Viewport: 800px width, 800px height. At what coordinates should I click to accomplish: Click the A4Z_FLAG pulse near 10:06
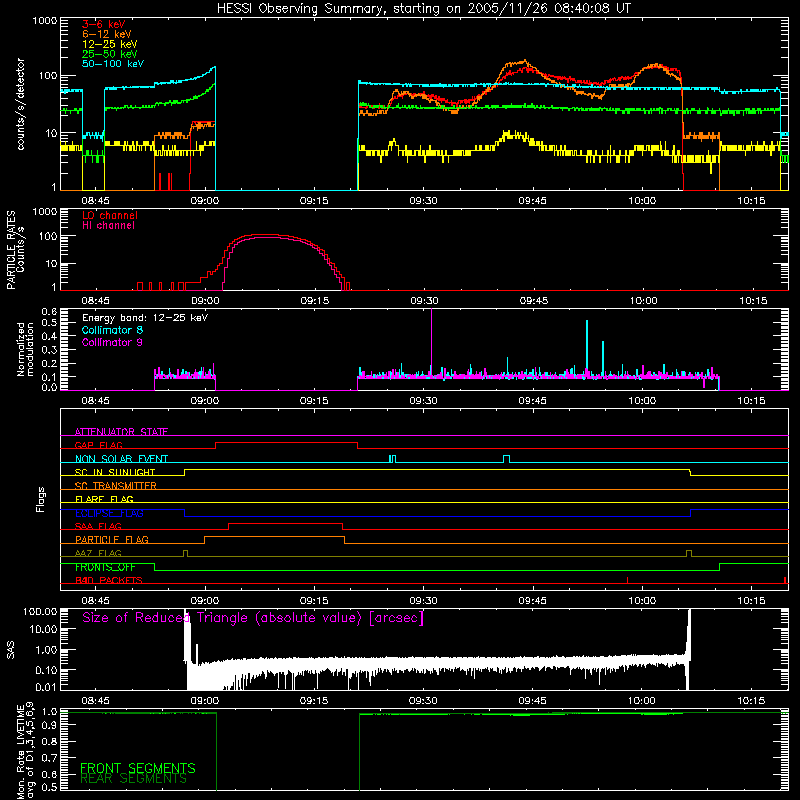click(689, 553)
